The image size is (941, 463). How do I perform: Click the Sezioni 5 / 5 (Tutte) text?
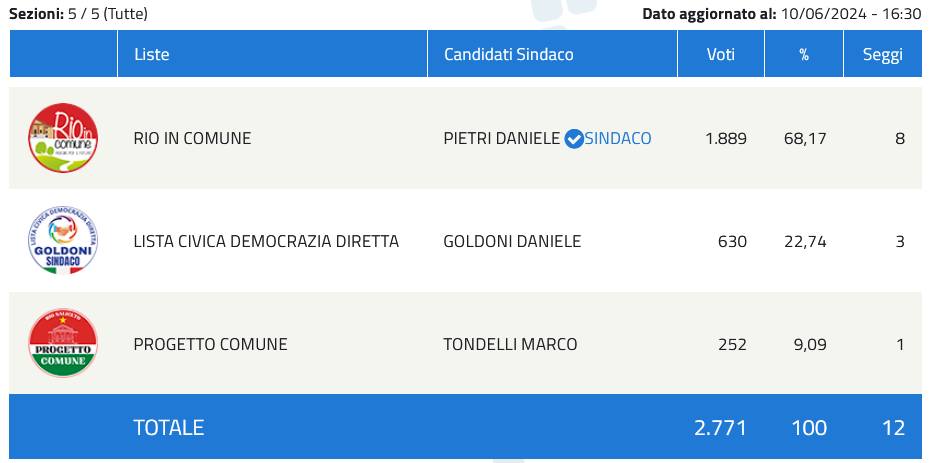pos(78,14)
